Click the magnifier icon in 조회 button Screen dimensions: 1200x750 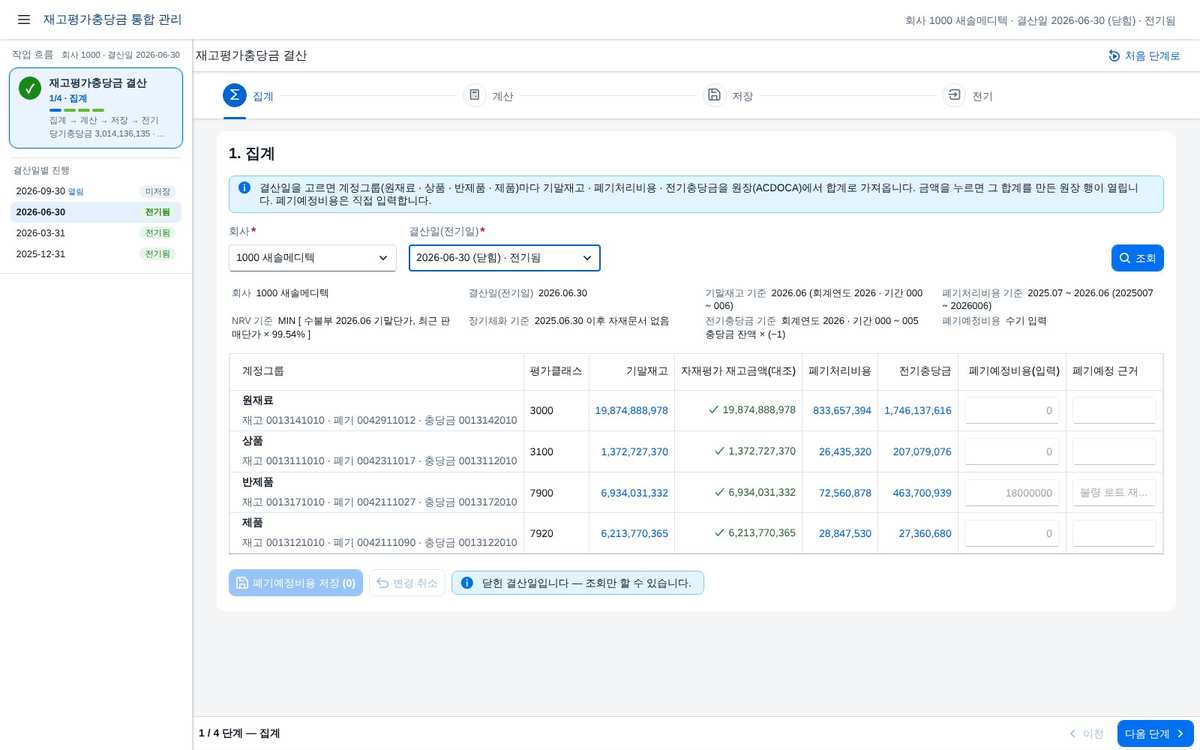point(1125,258)
